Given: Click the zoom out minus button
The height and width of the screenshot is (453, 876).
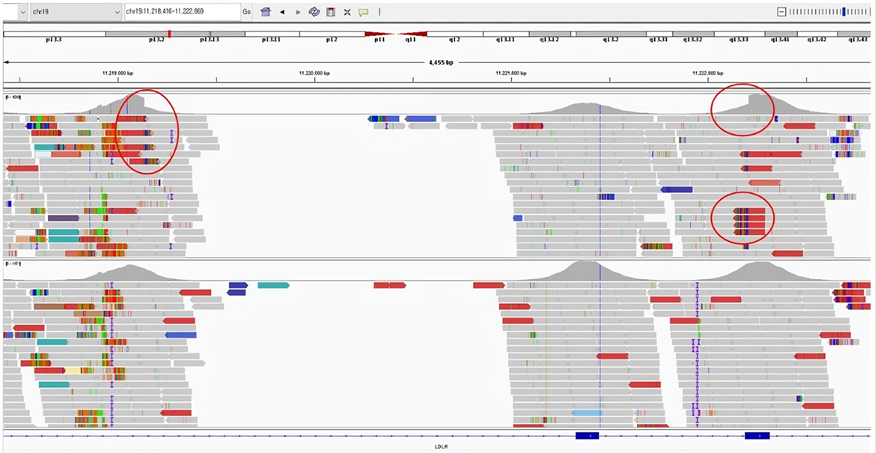Looking at the screenshot, I should click(781, 12).
